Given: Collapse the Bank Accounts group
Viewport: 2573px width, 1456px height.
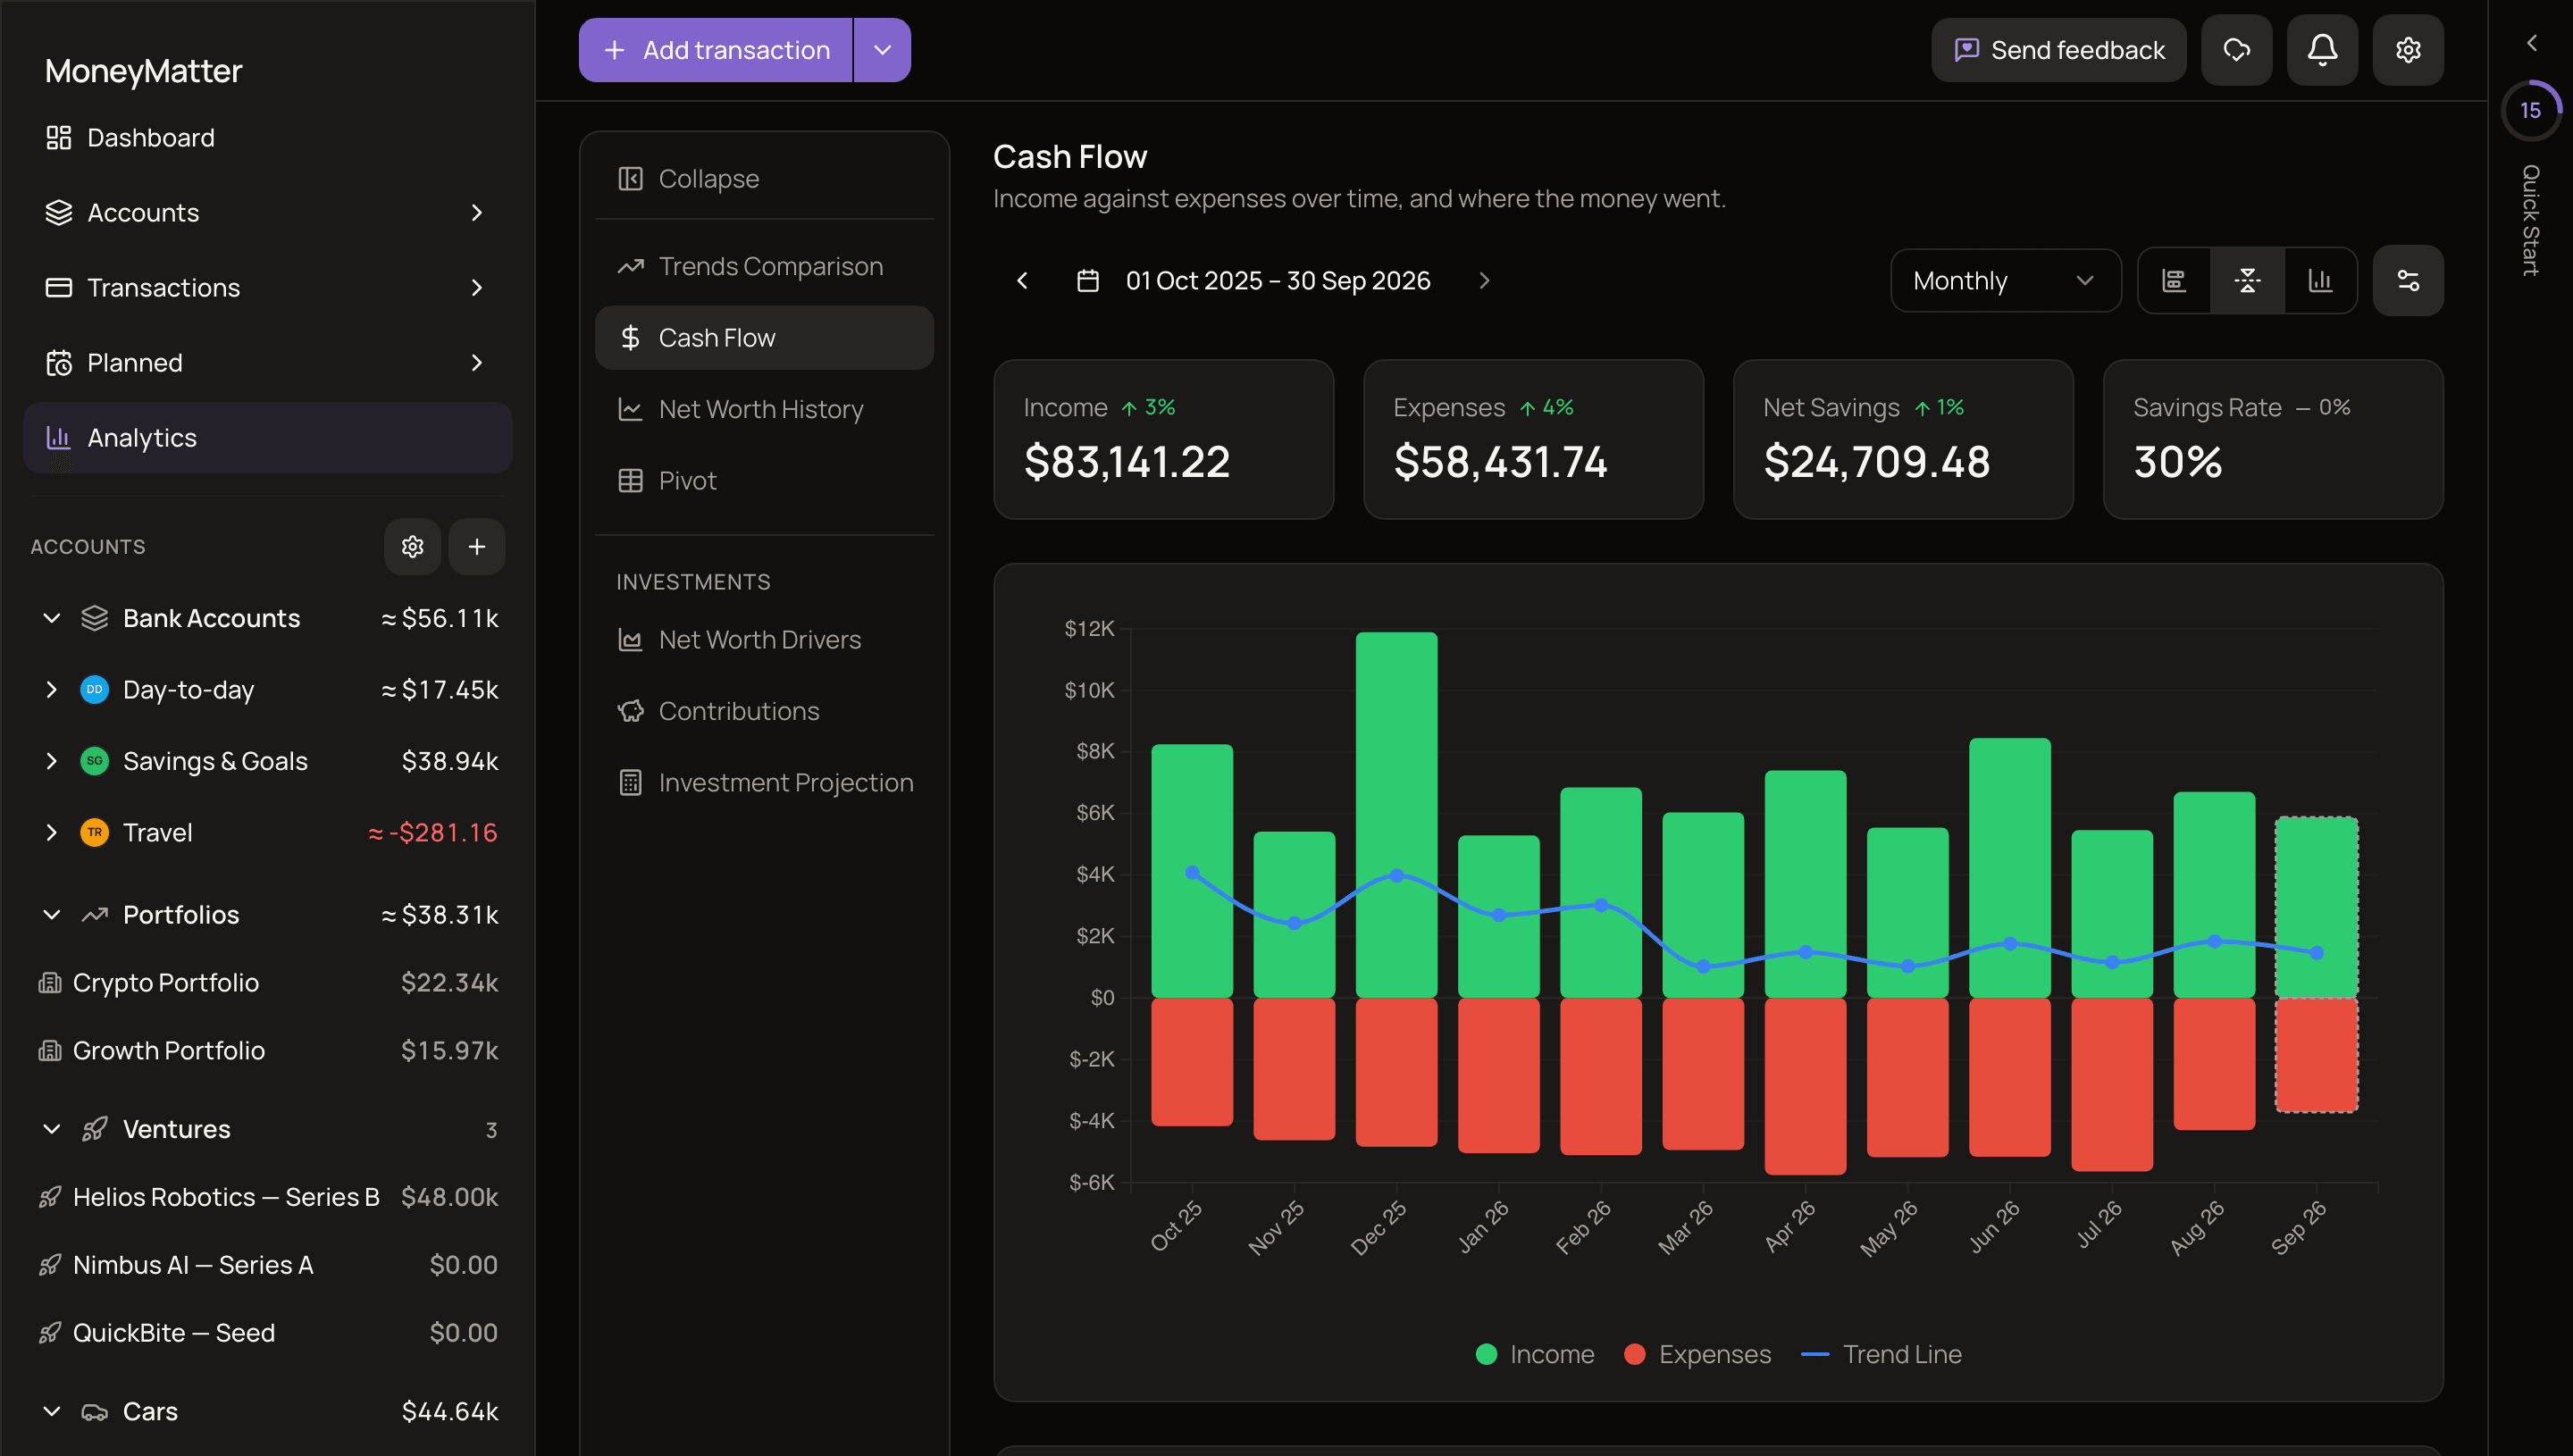Looking at the screenshot, I should point(52,618).
